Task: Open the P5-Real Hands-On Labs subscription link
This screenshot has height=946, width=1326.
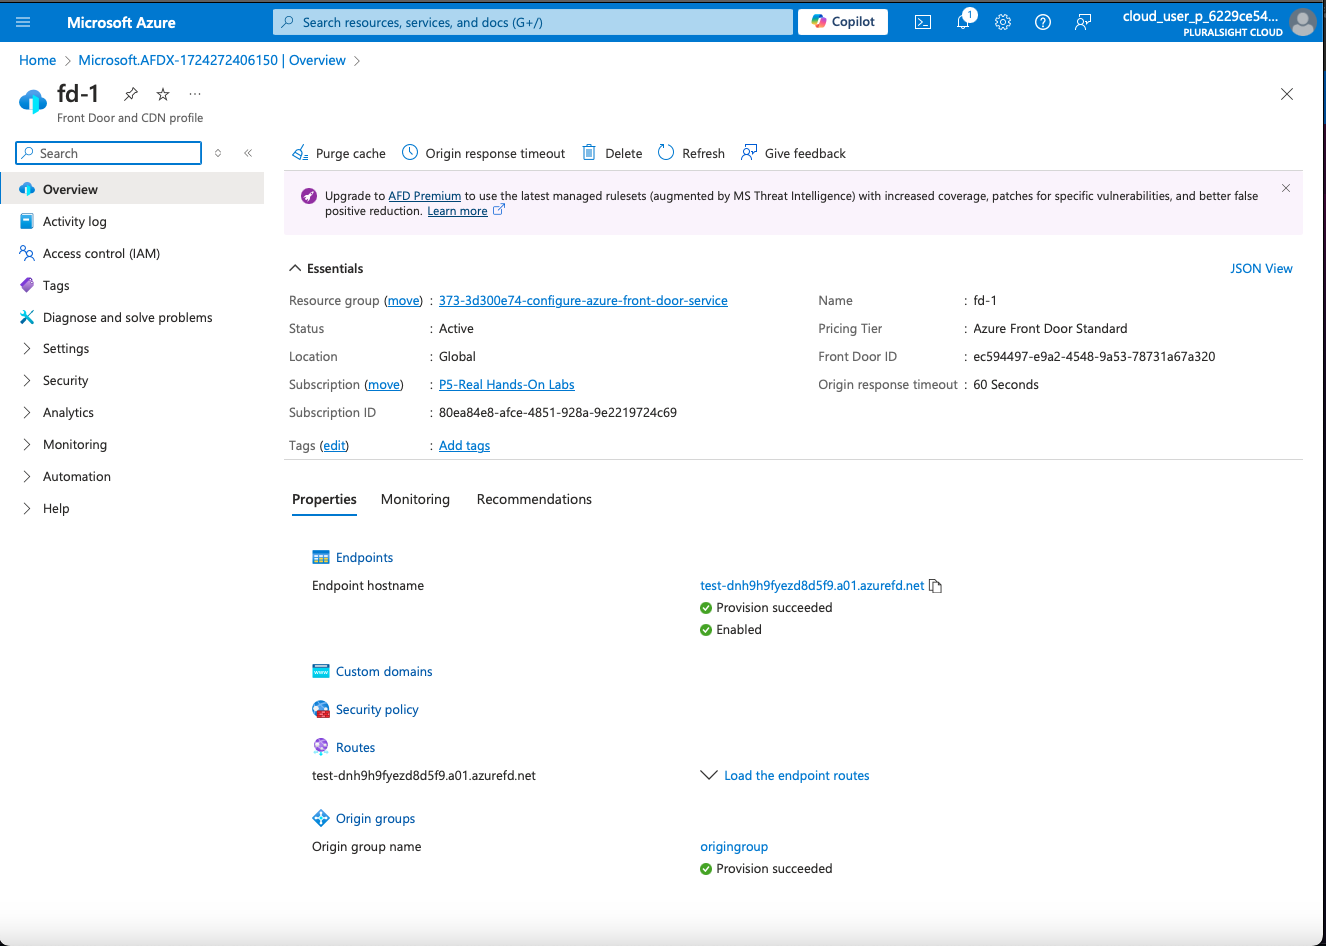Action: click(507, 384)
